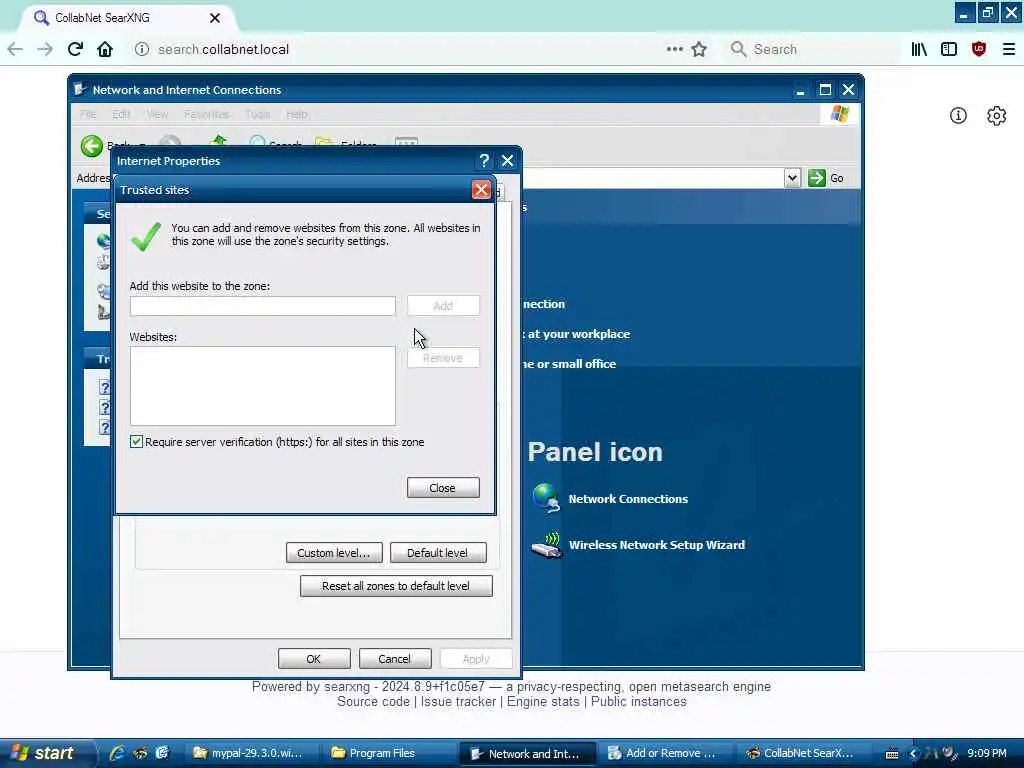
Task: Open the searxng link in footer
Action: click(347, 686)
